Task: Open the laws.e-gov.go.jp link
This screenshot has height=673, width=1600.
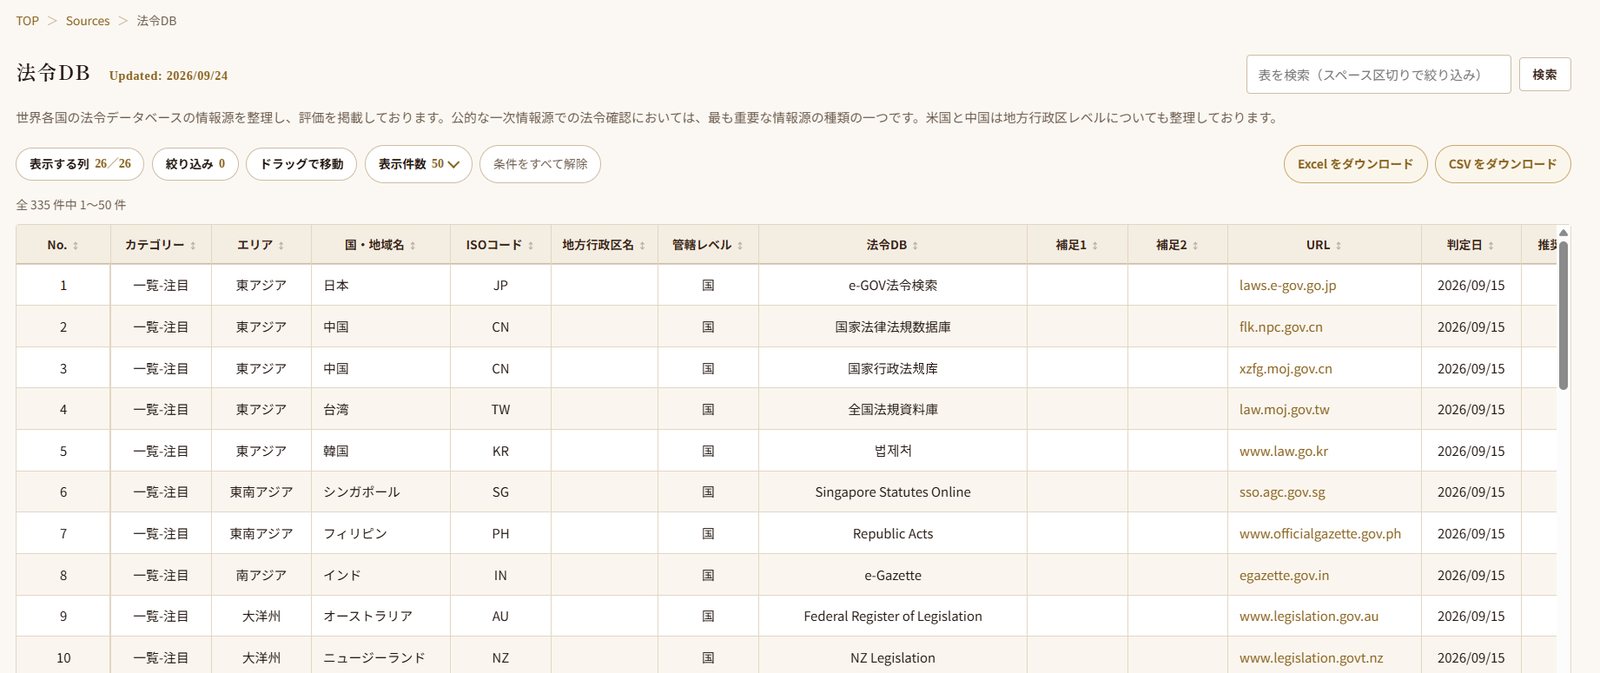Action: pyautogui.click(x=1288, y=285)
